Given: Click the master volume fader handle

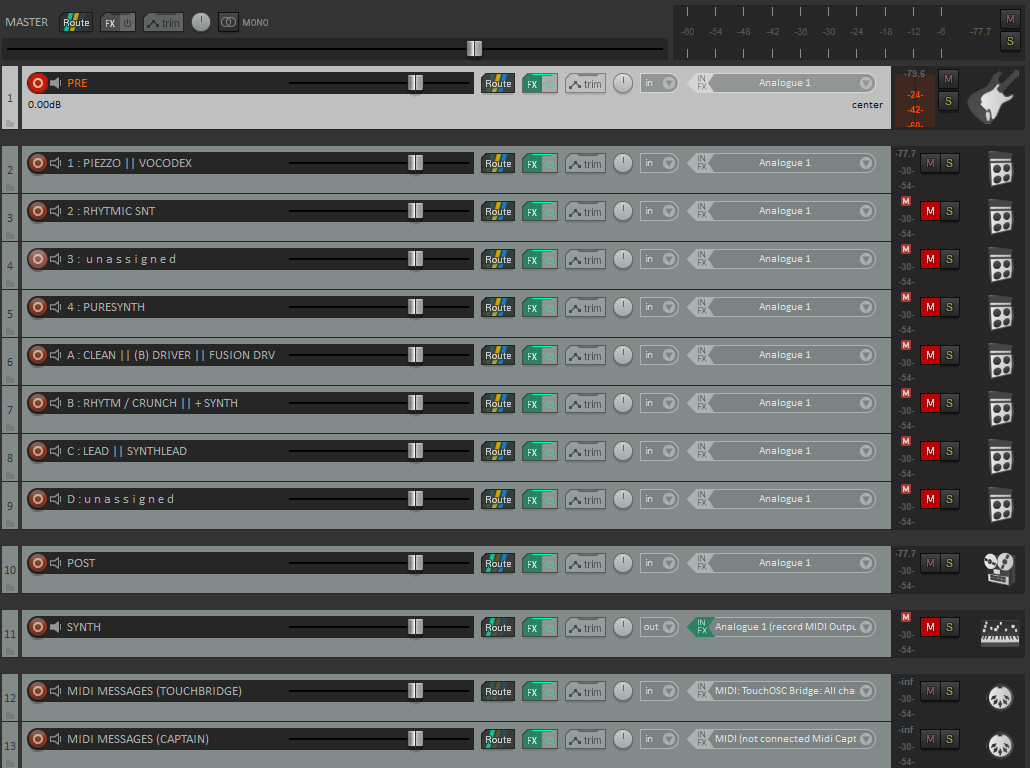Looking at the screenshot, I should coord(474,48).
